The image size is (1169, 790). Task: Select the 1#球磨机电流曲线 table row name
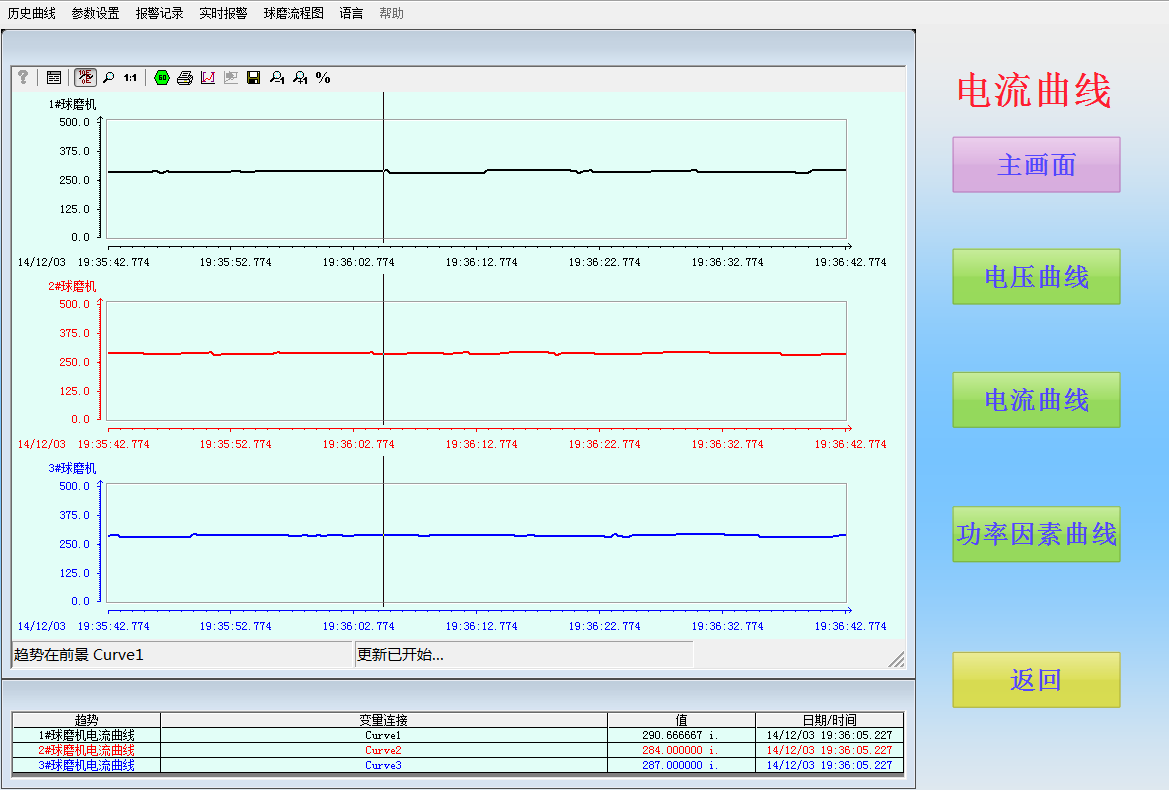pyautogui.click(x=86, y=736)
